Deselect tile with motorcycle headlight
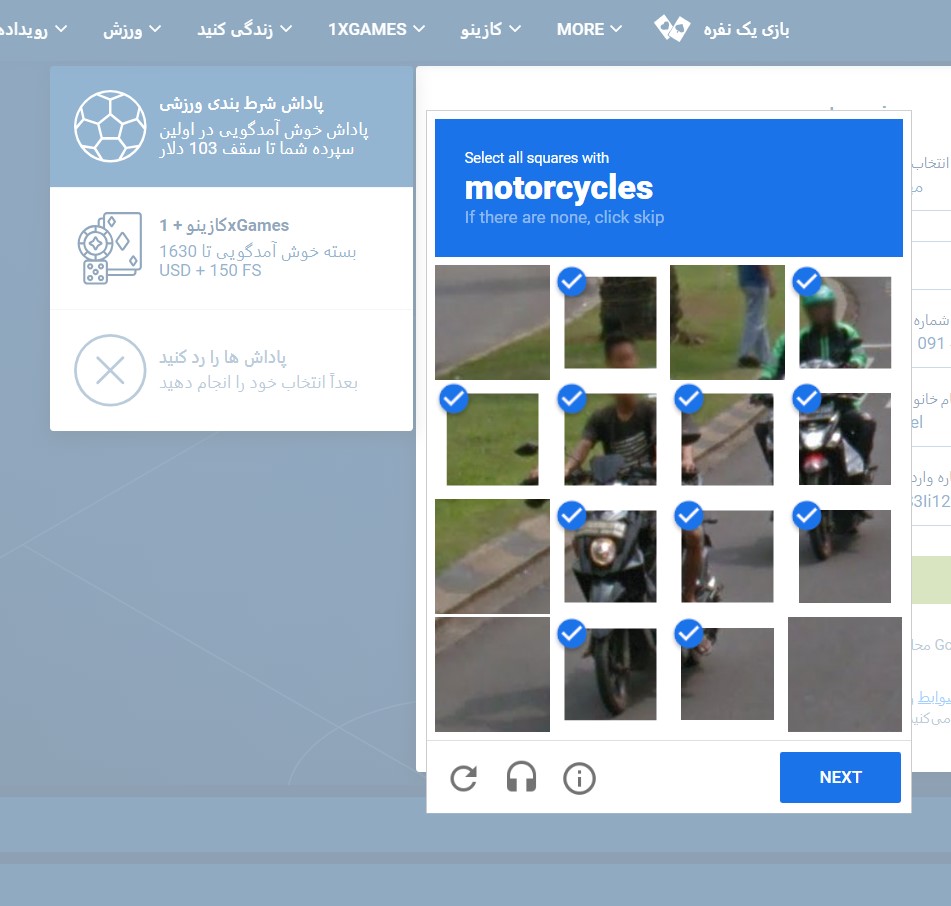951x906 pixels. click(x=610, y=556)
